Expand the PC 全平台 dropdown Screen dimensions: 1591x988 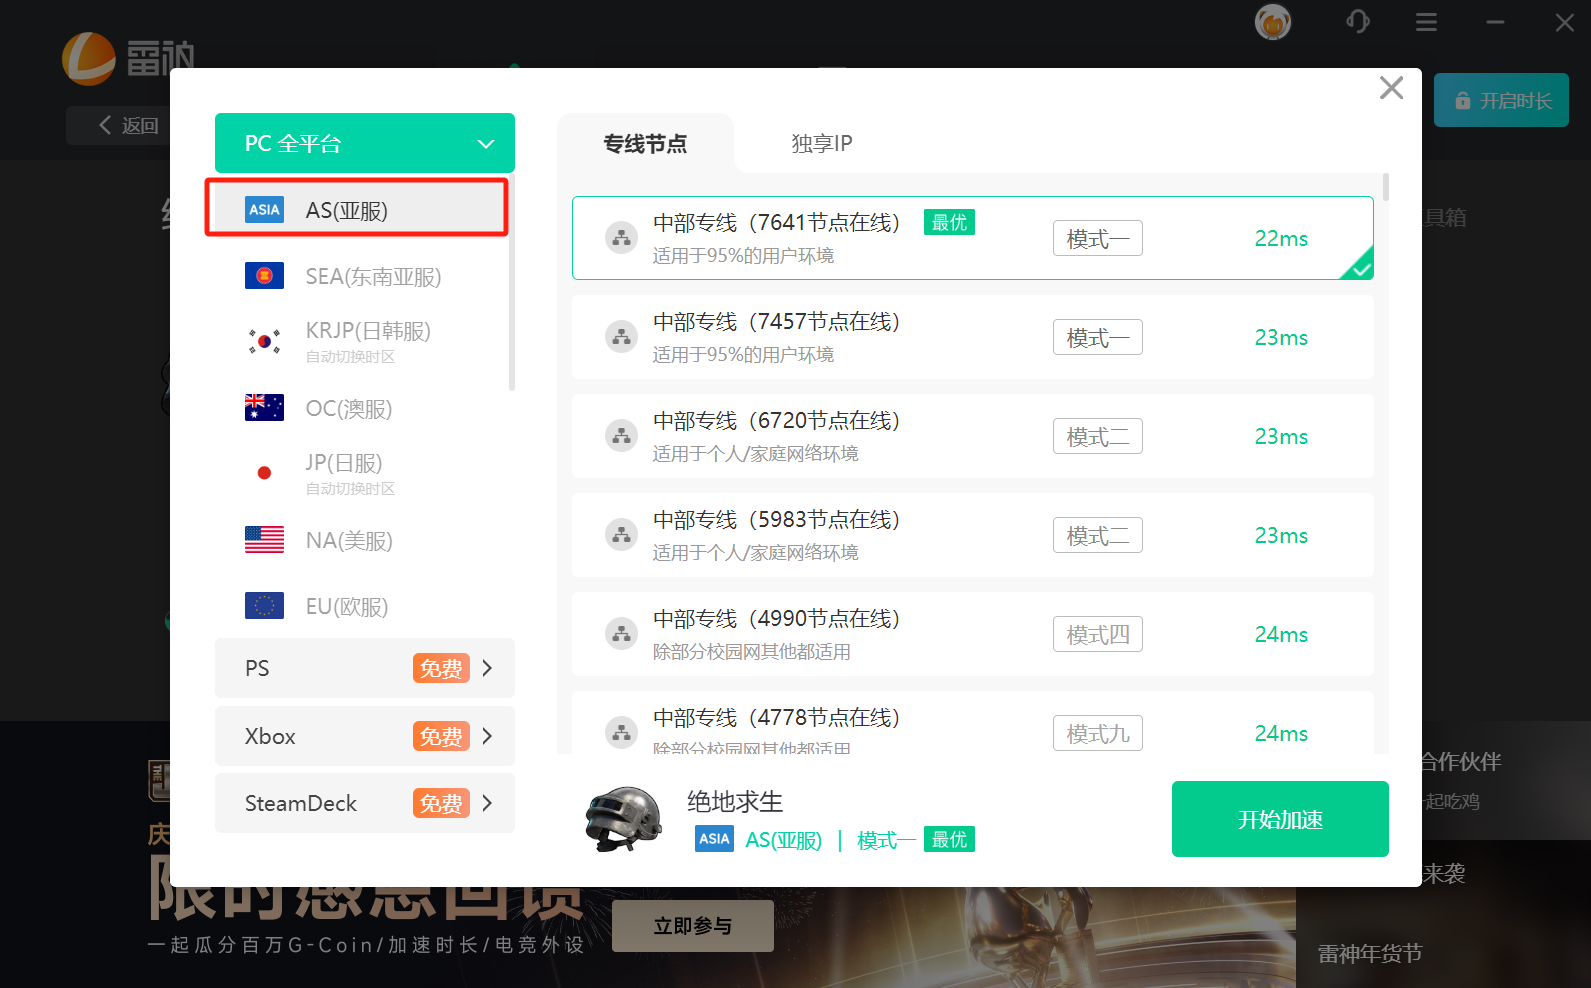pyautogui.click(x=365, y=143)
